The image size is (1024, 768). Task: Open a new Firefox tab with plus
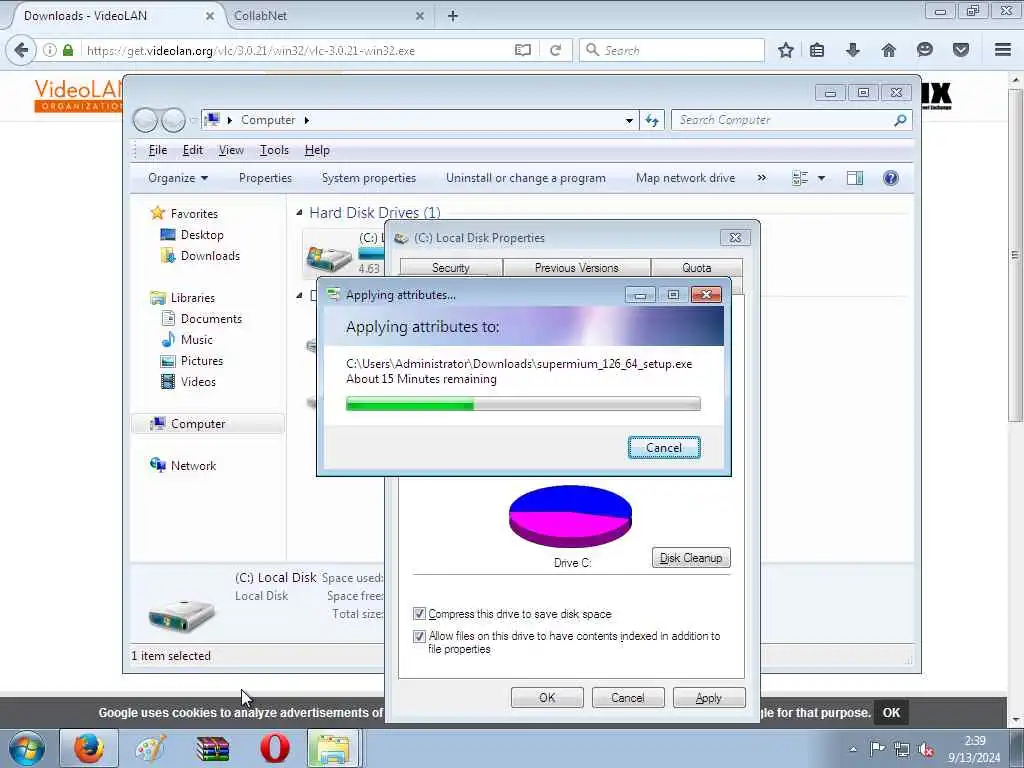tap(453, 16)
